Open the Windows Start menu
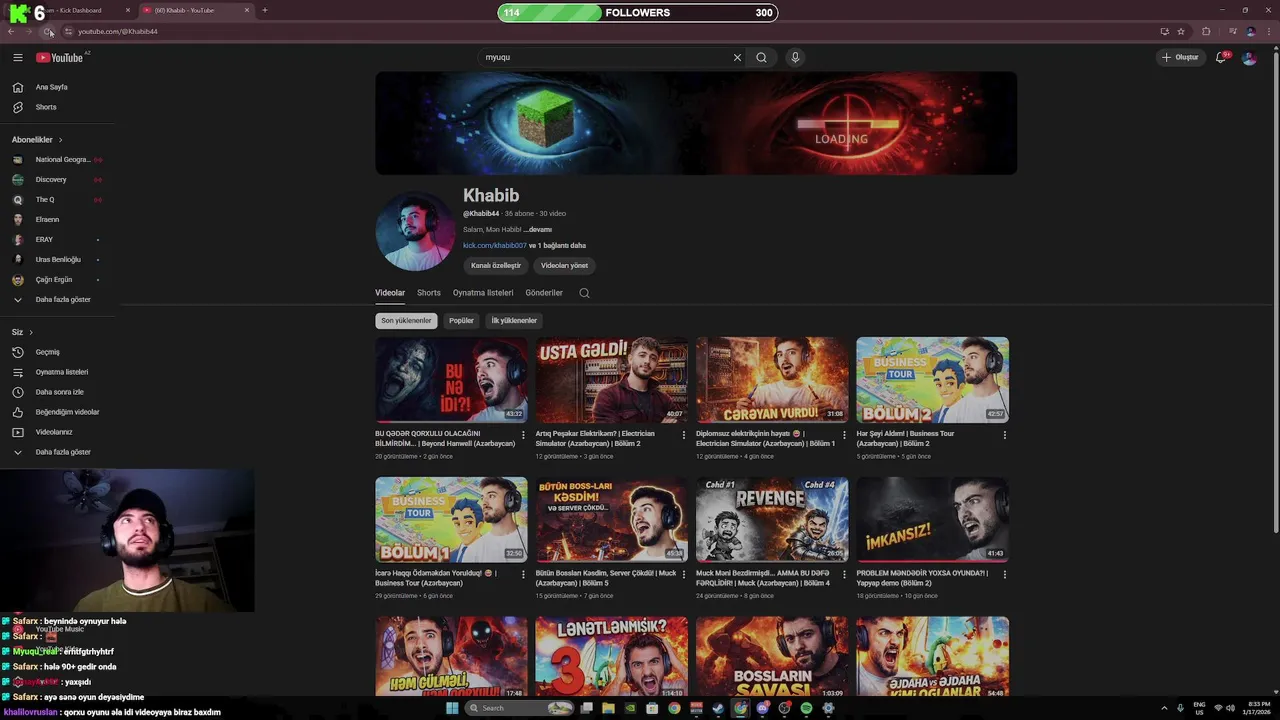 click(x=452, y=708)
